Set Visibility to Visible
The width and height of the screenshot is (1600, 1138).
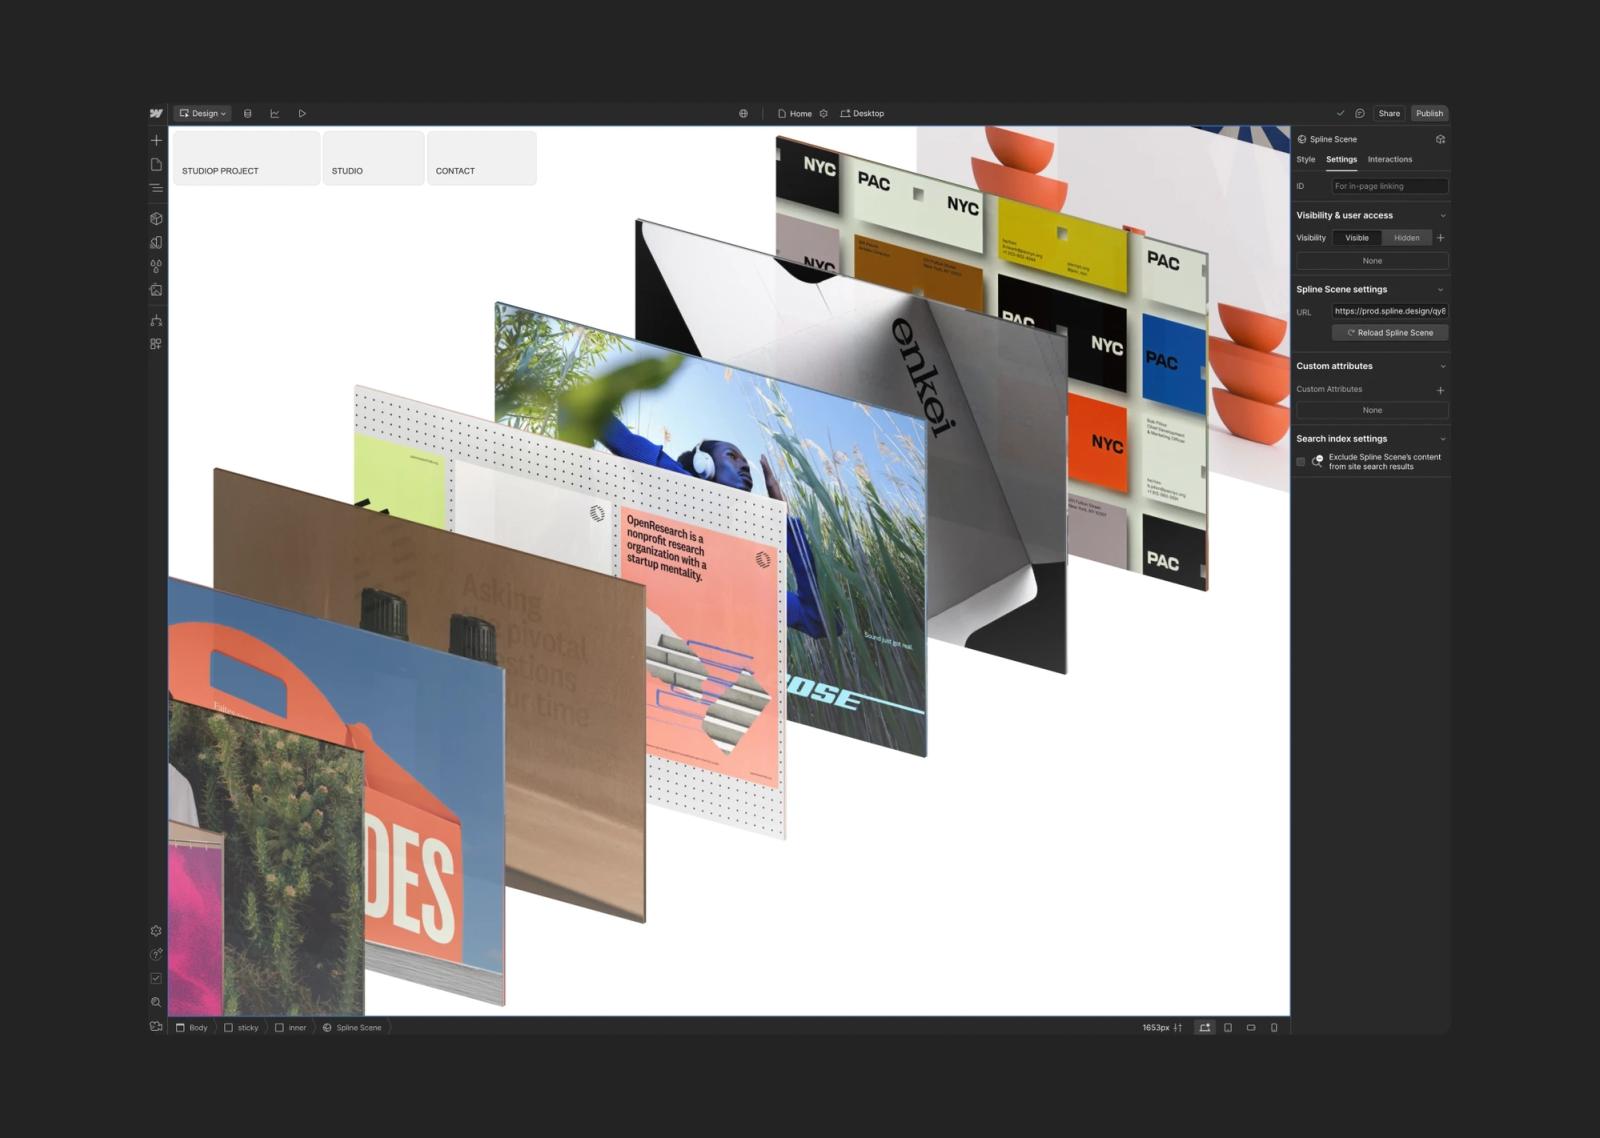pyautogui.click(x=1357, y=238)
